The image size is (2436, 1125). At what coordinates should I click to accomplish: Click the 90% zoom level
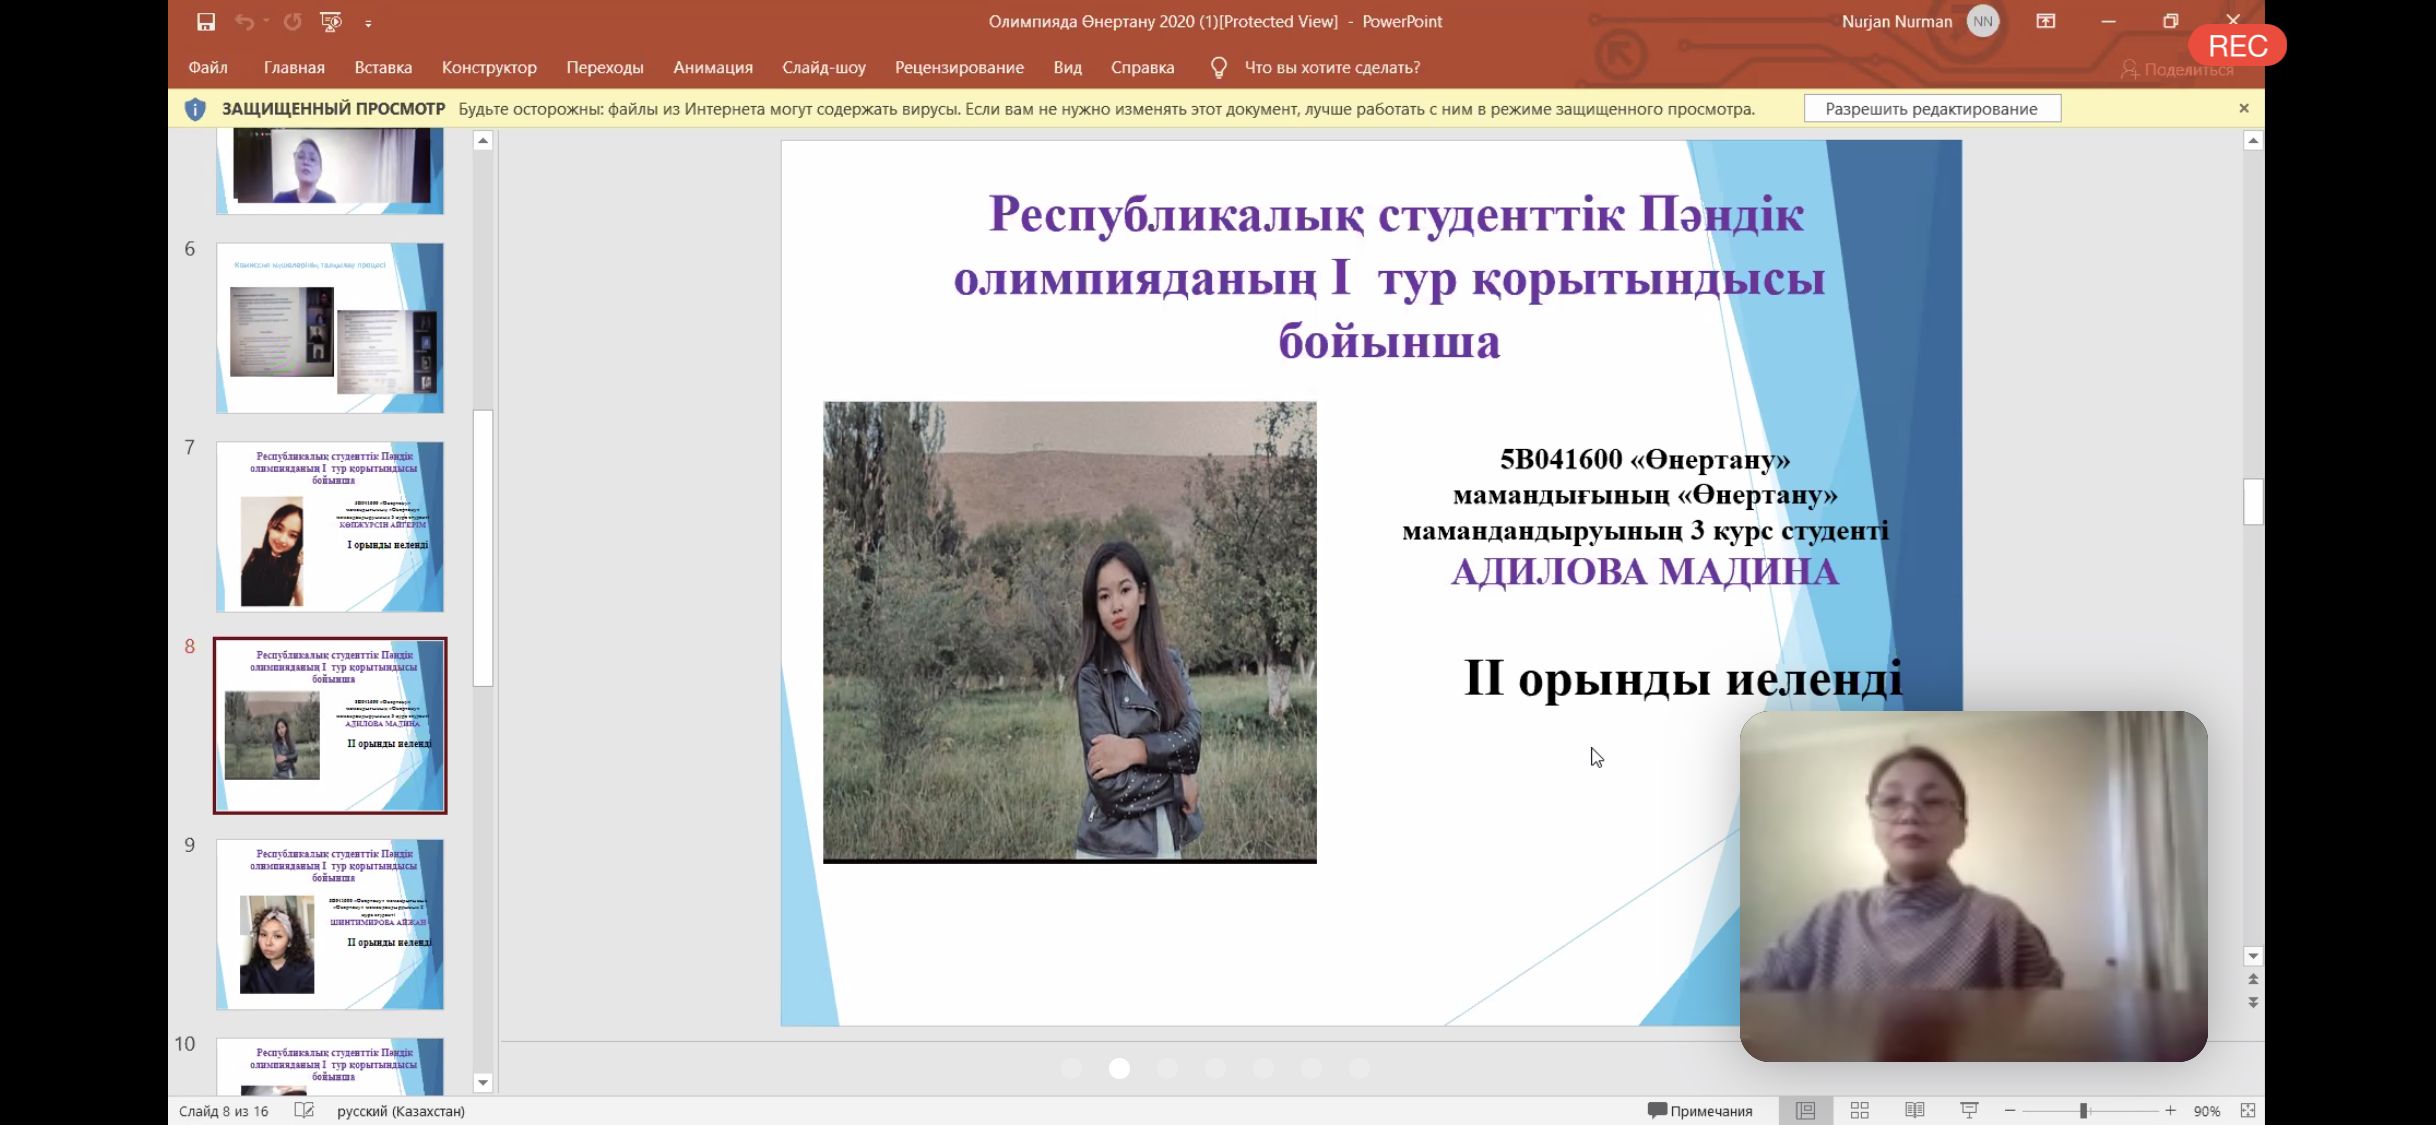2207,1111
